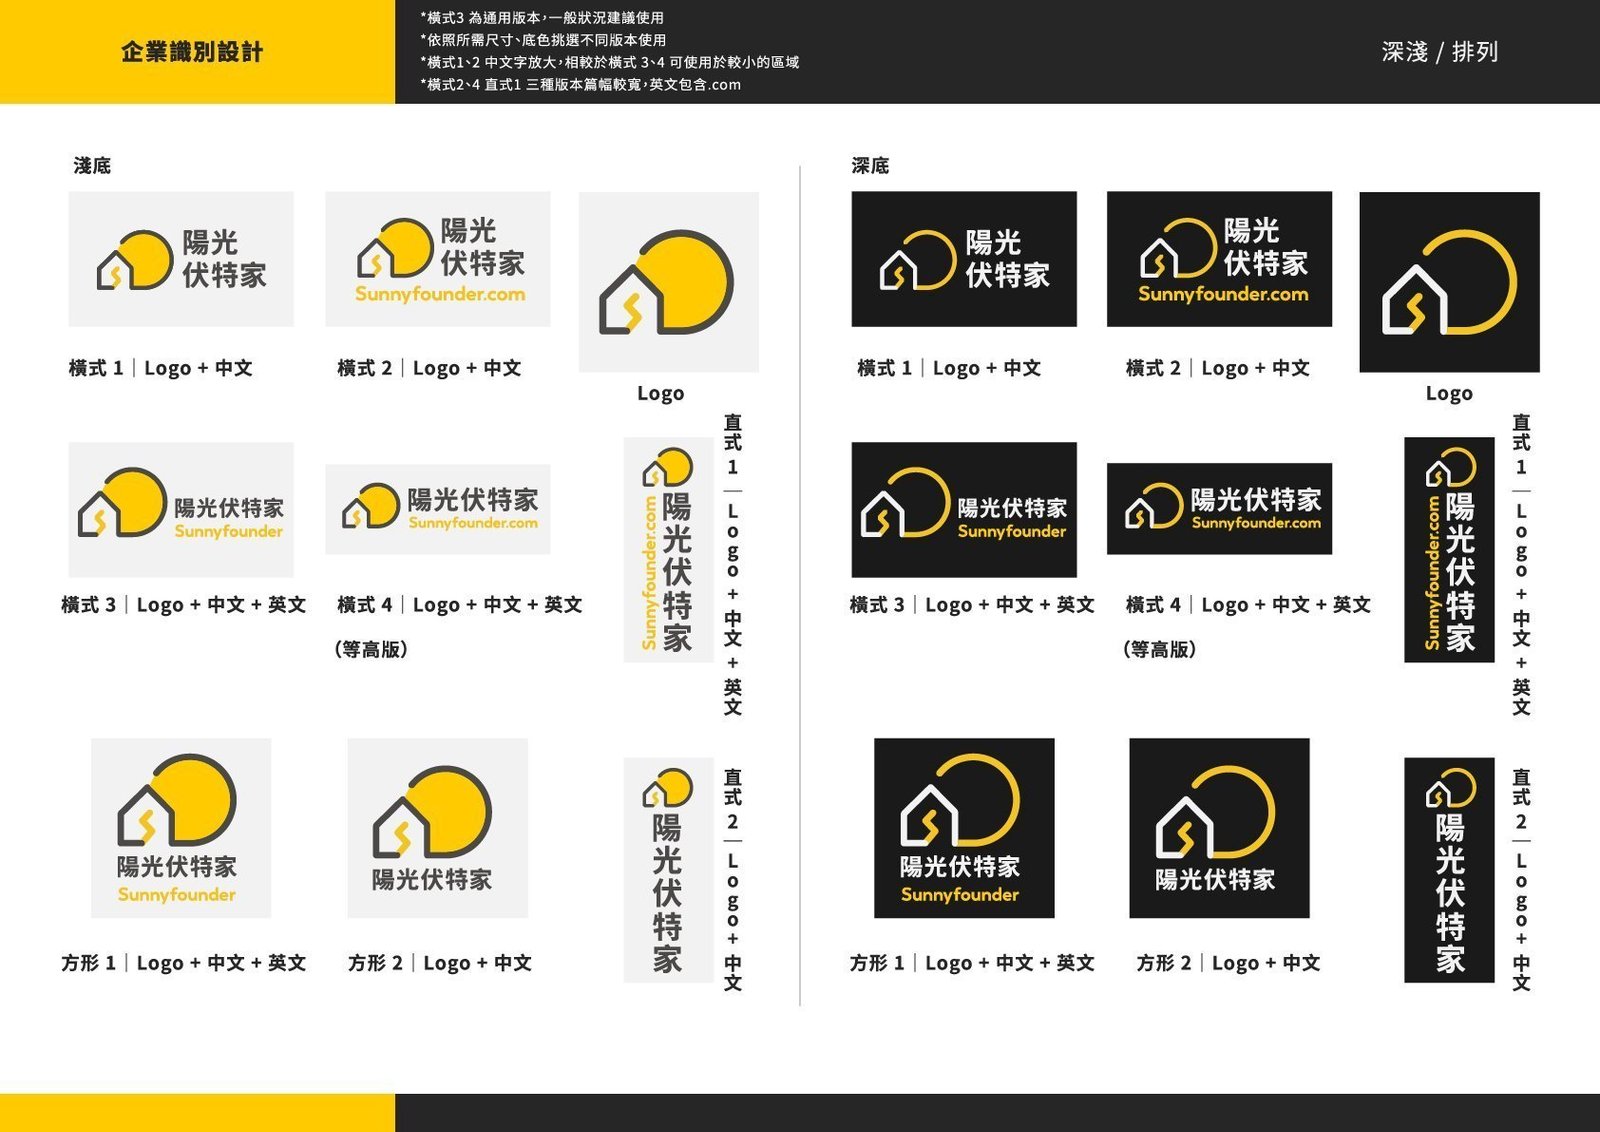Viewport: 1600px width, 1132px height.
Task: Click light 方形 2 square logo
Action: [438, 828]
